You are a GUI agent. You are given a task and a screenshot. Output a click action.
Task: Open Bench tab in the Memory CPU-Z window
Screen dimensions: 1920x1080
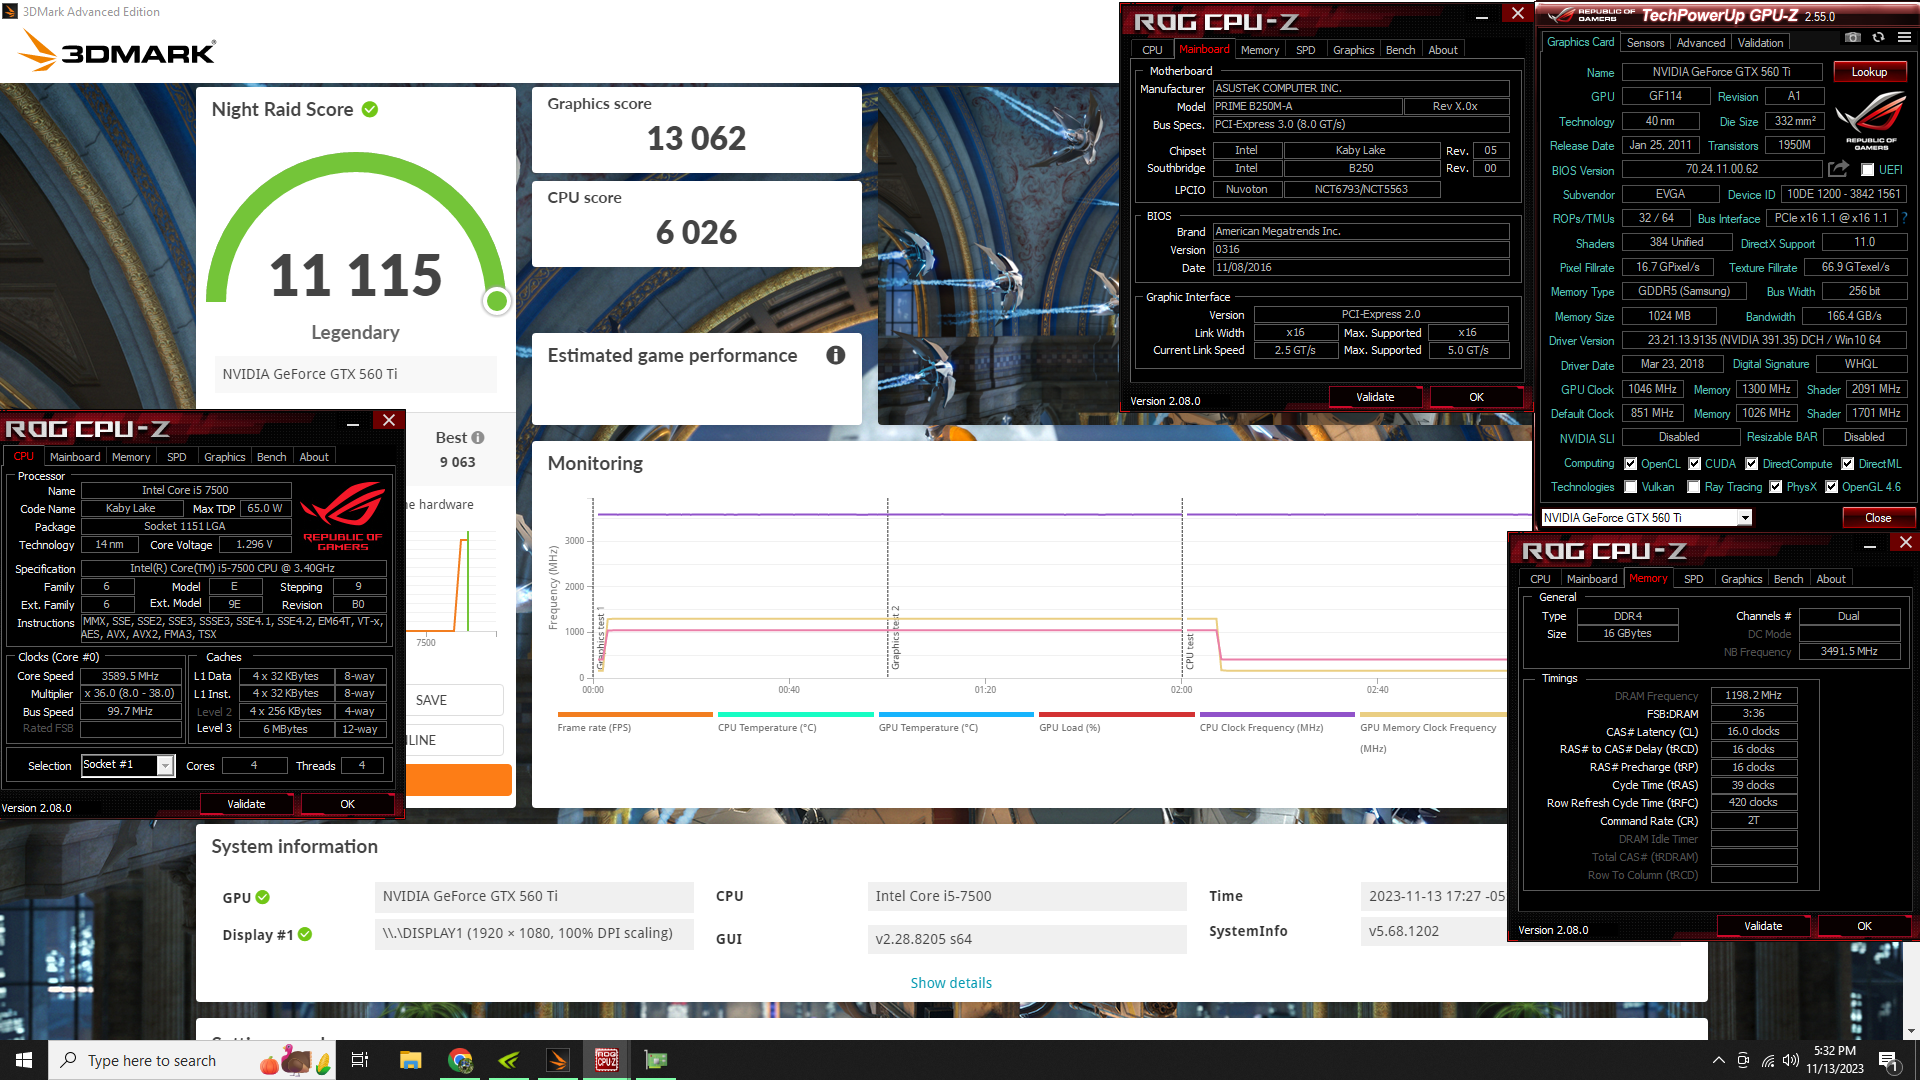[x=1788, y=579]
